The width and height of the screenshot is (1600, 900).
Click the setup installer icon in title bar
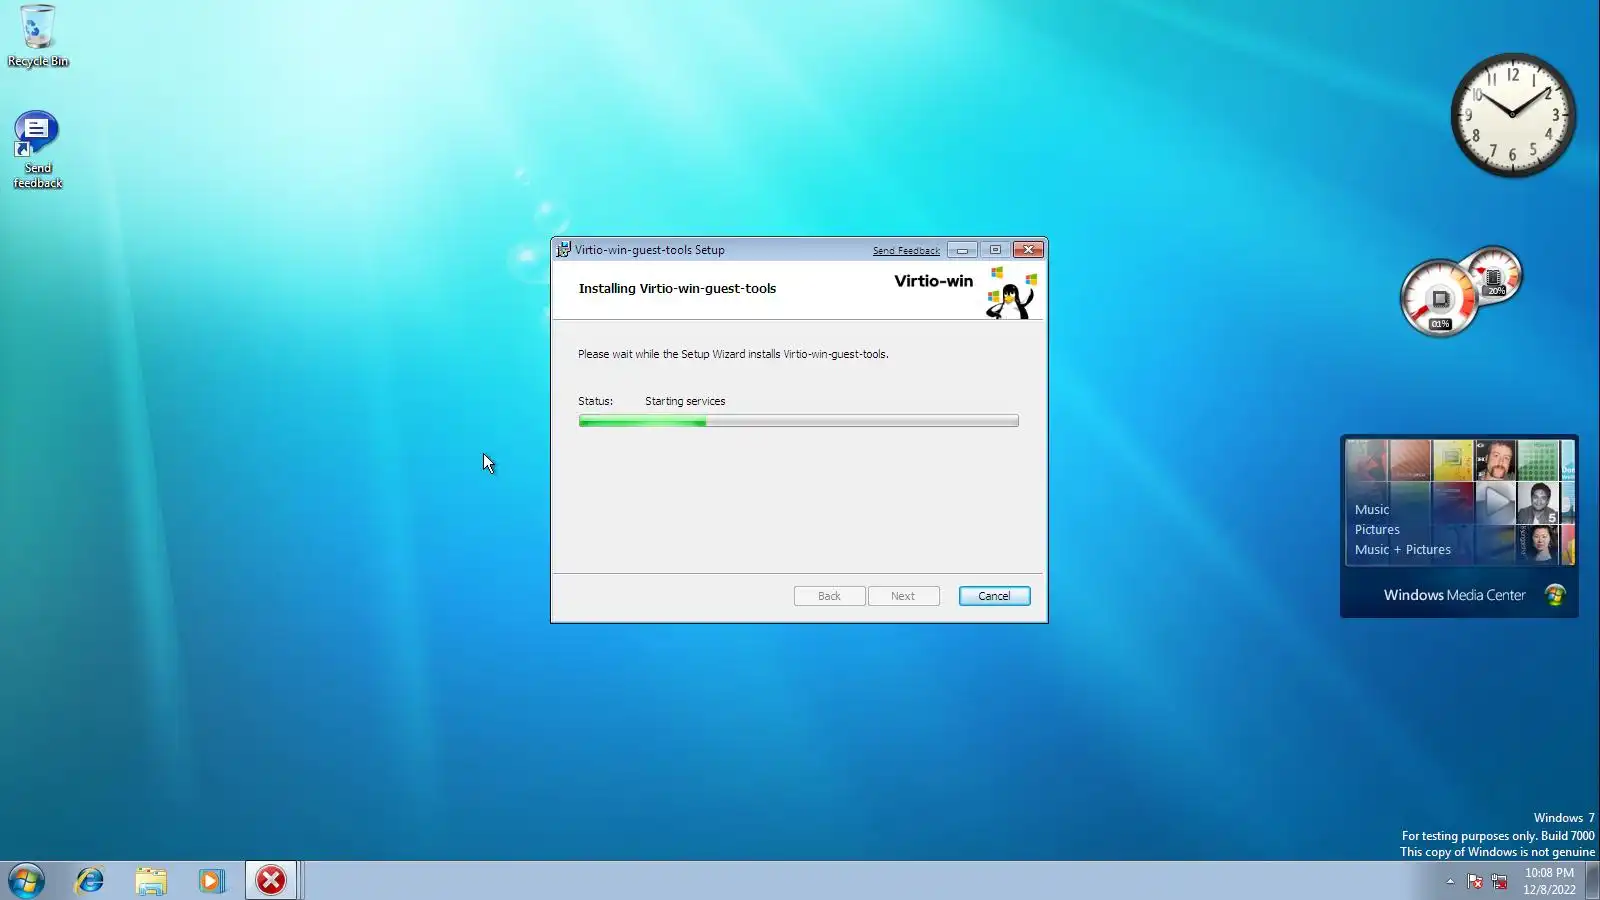pyautogui.click(x=563, y=250)
